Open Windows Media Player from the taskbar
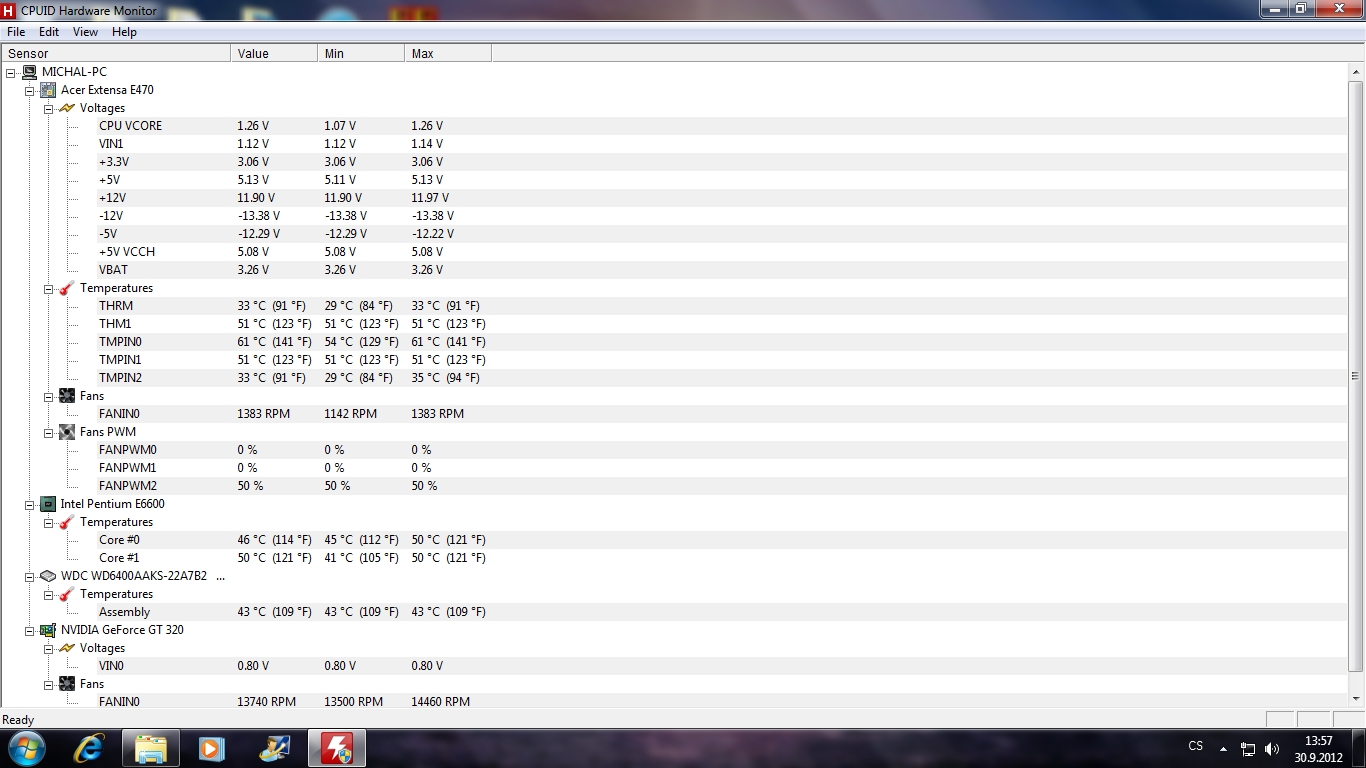The height and width of the screenshot is (768, 1366). tap(211, 748)
